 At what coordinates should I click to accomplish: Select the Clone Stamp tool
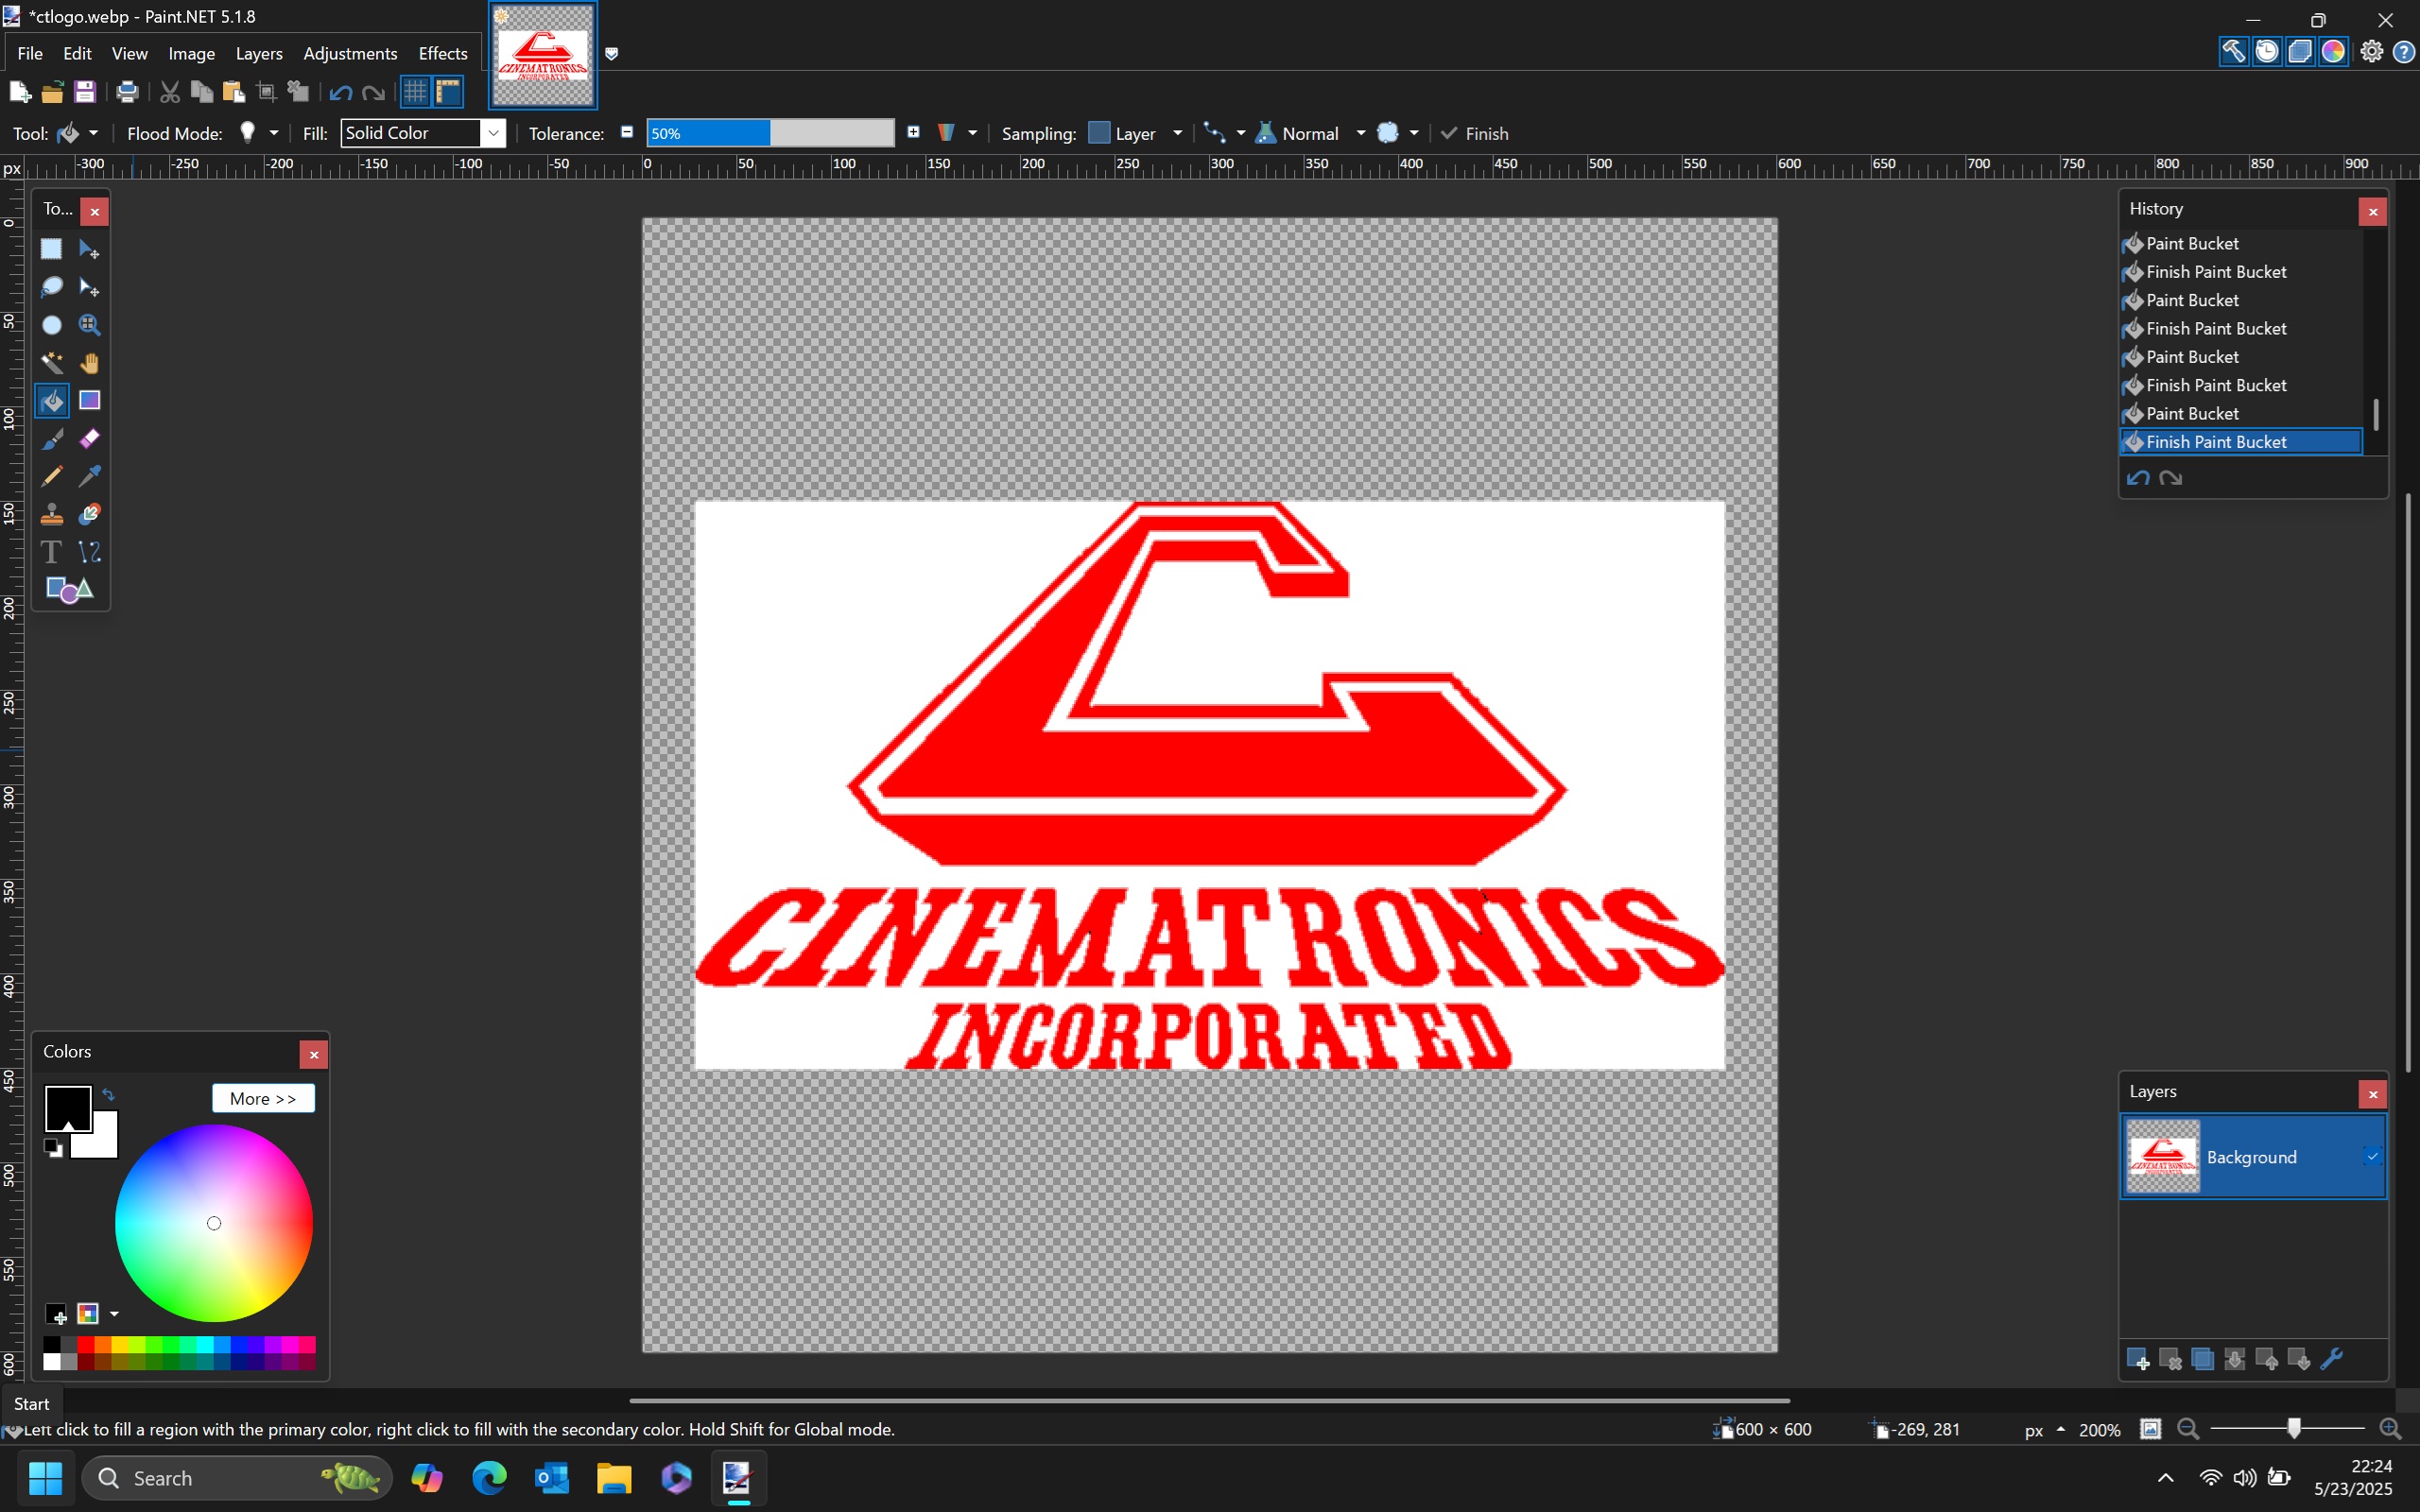(51, 514)
